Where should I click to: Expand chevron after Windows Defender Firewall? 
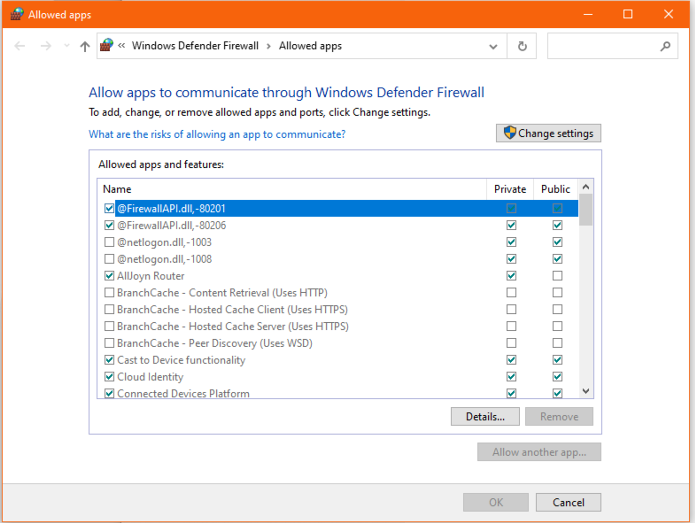[x=269, y=46]
